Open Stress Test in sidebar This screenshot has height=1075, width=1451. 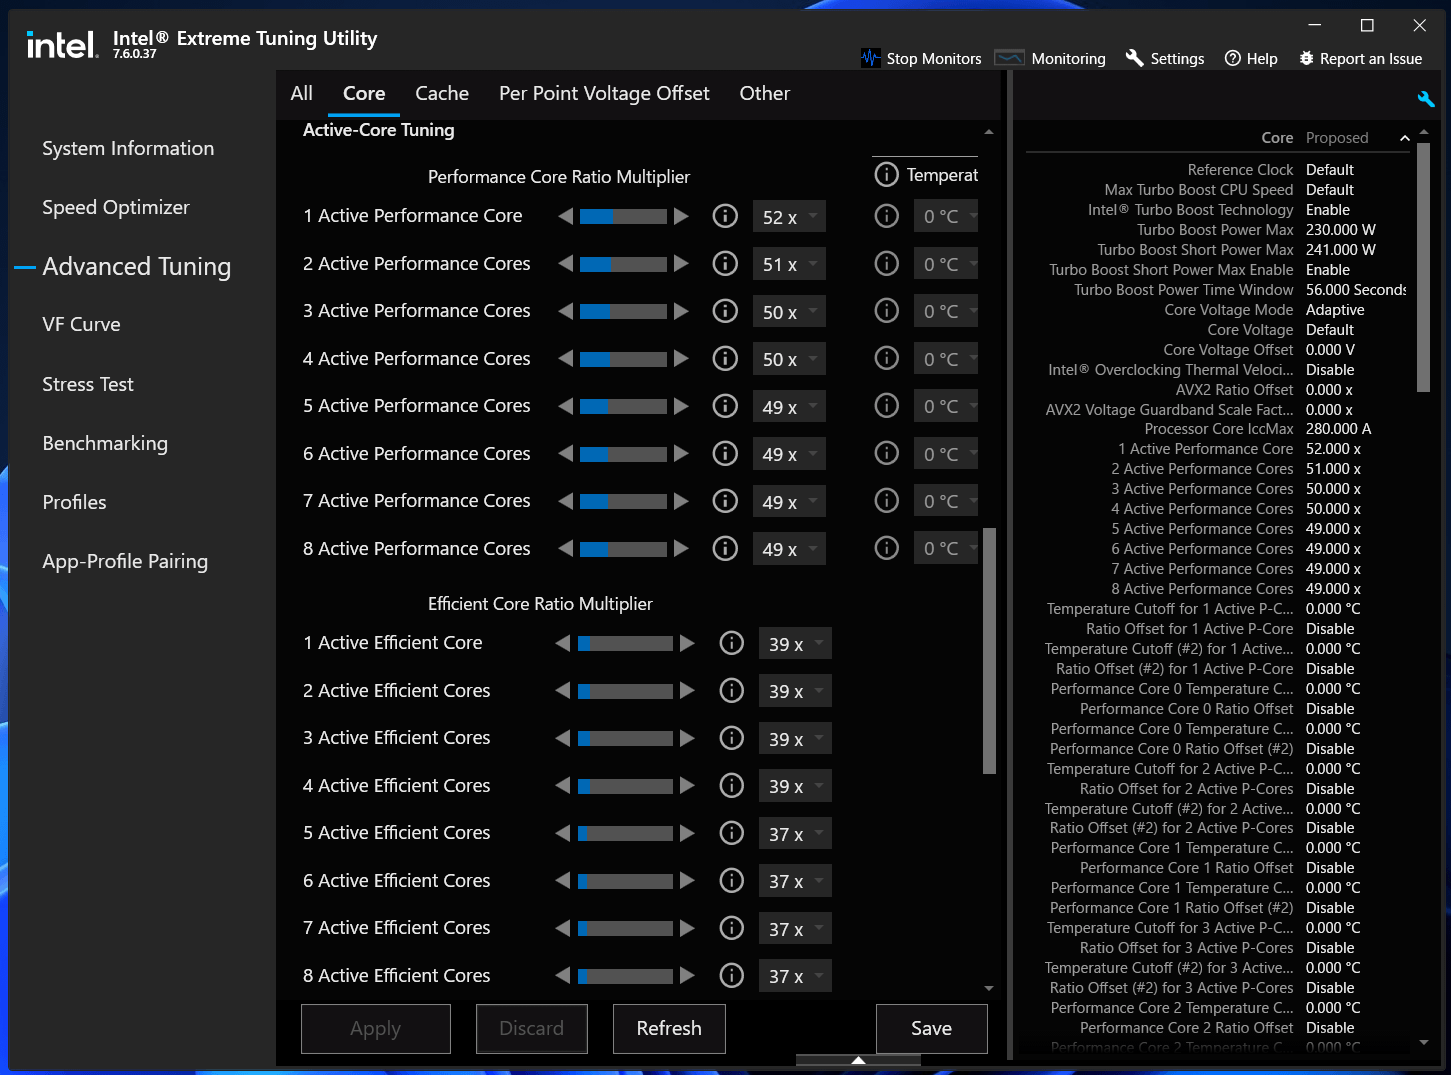point(88,384)
